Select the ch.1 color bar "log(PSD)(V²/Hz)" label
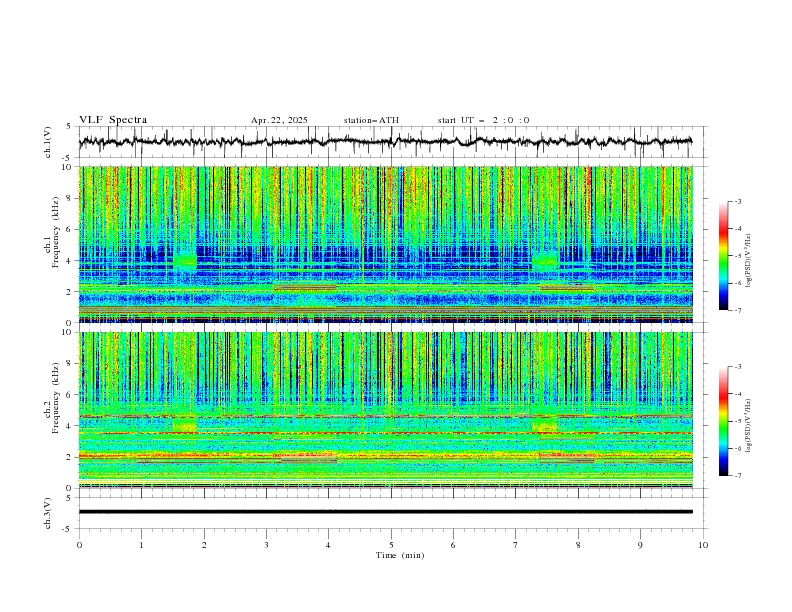This screenshot has height=612, width=792. click(749, 261)
